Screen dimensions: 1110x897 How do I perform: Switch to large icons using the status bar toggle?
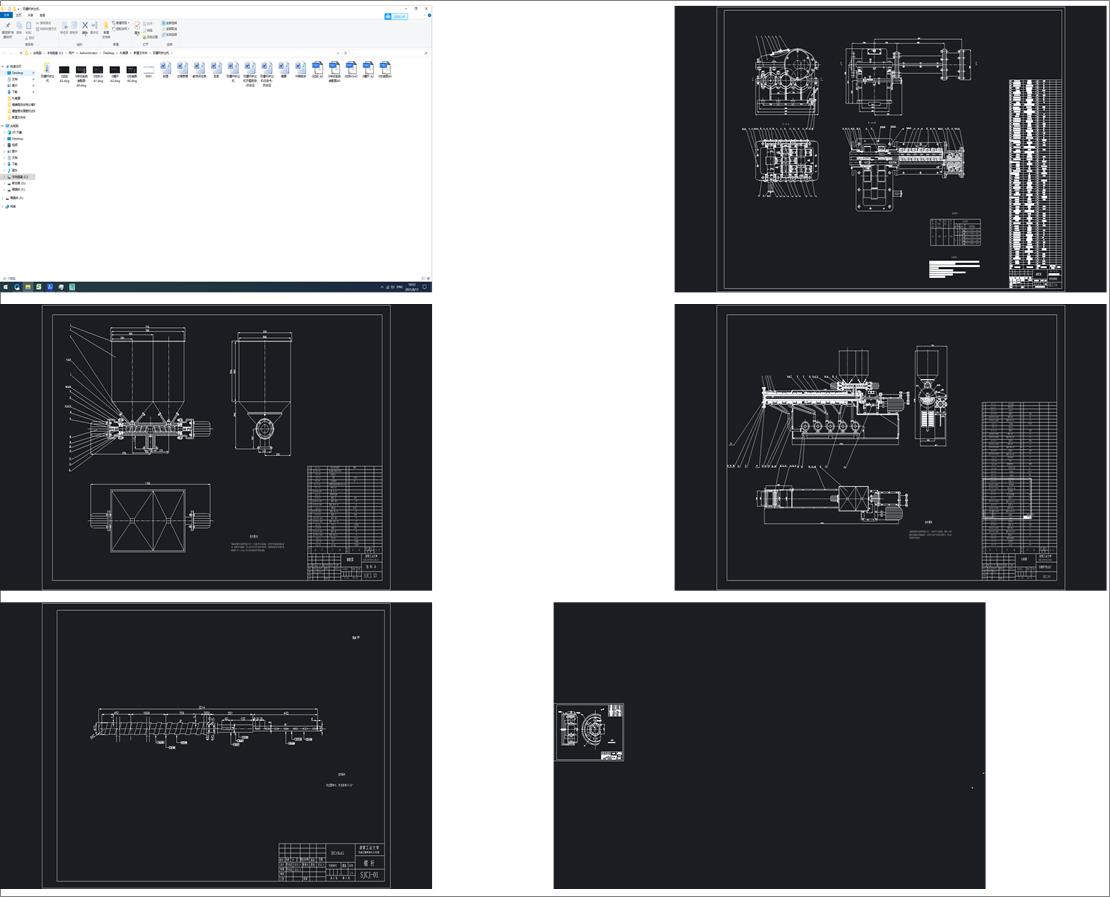[x=428, y=278]
